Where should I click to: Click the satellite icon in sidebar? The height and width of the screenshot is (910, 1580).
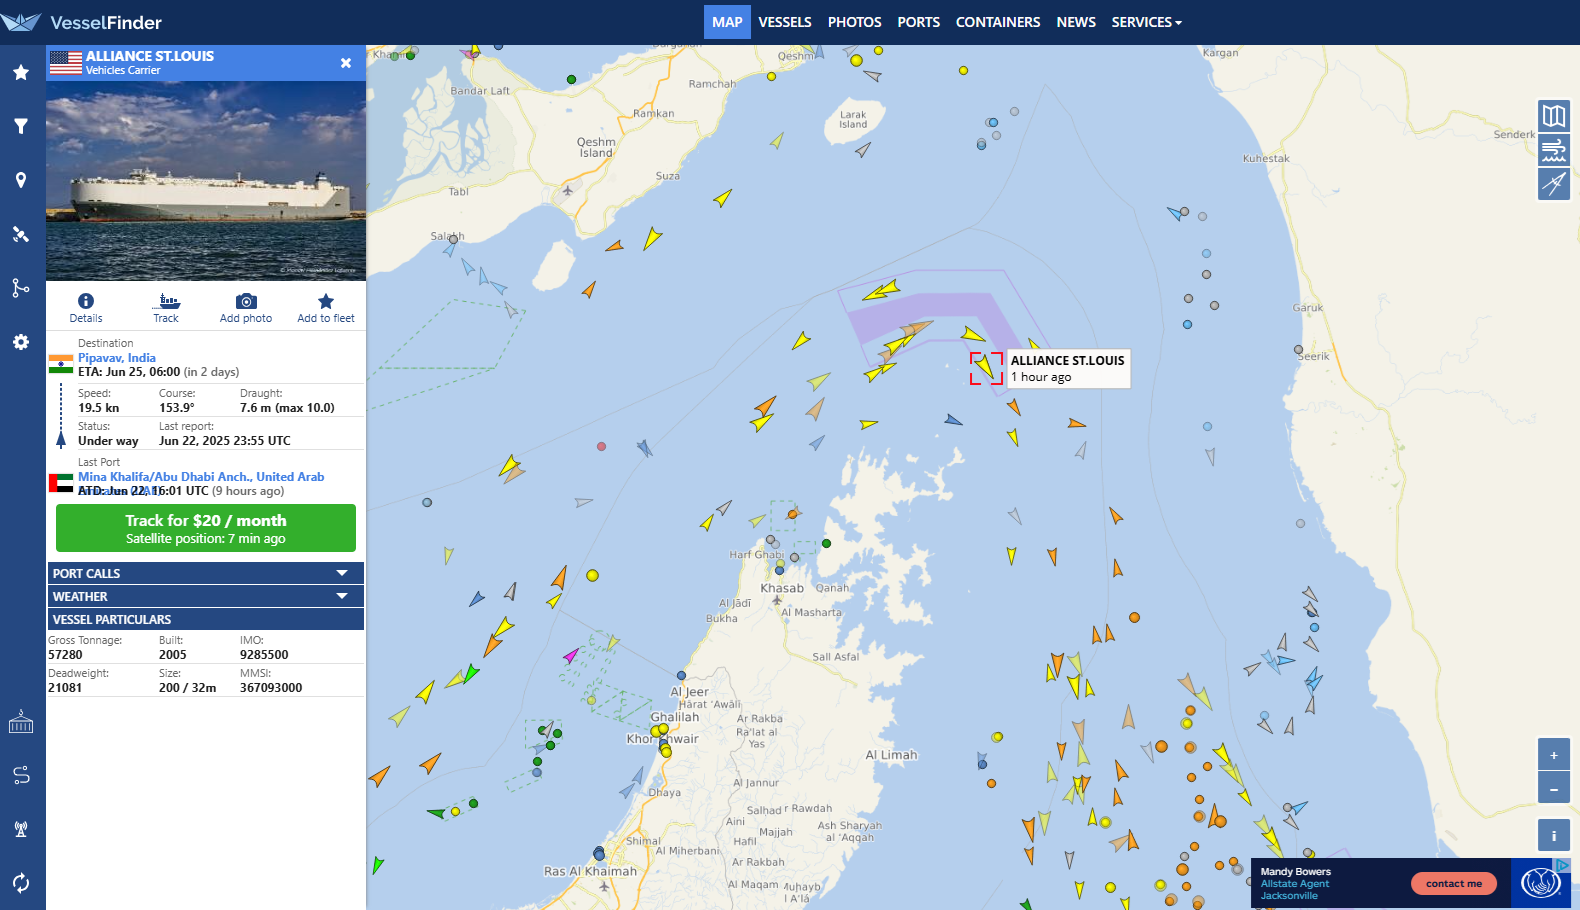point(21,234)
